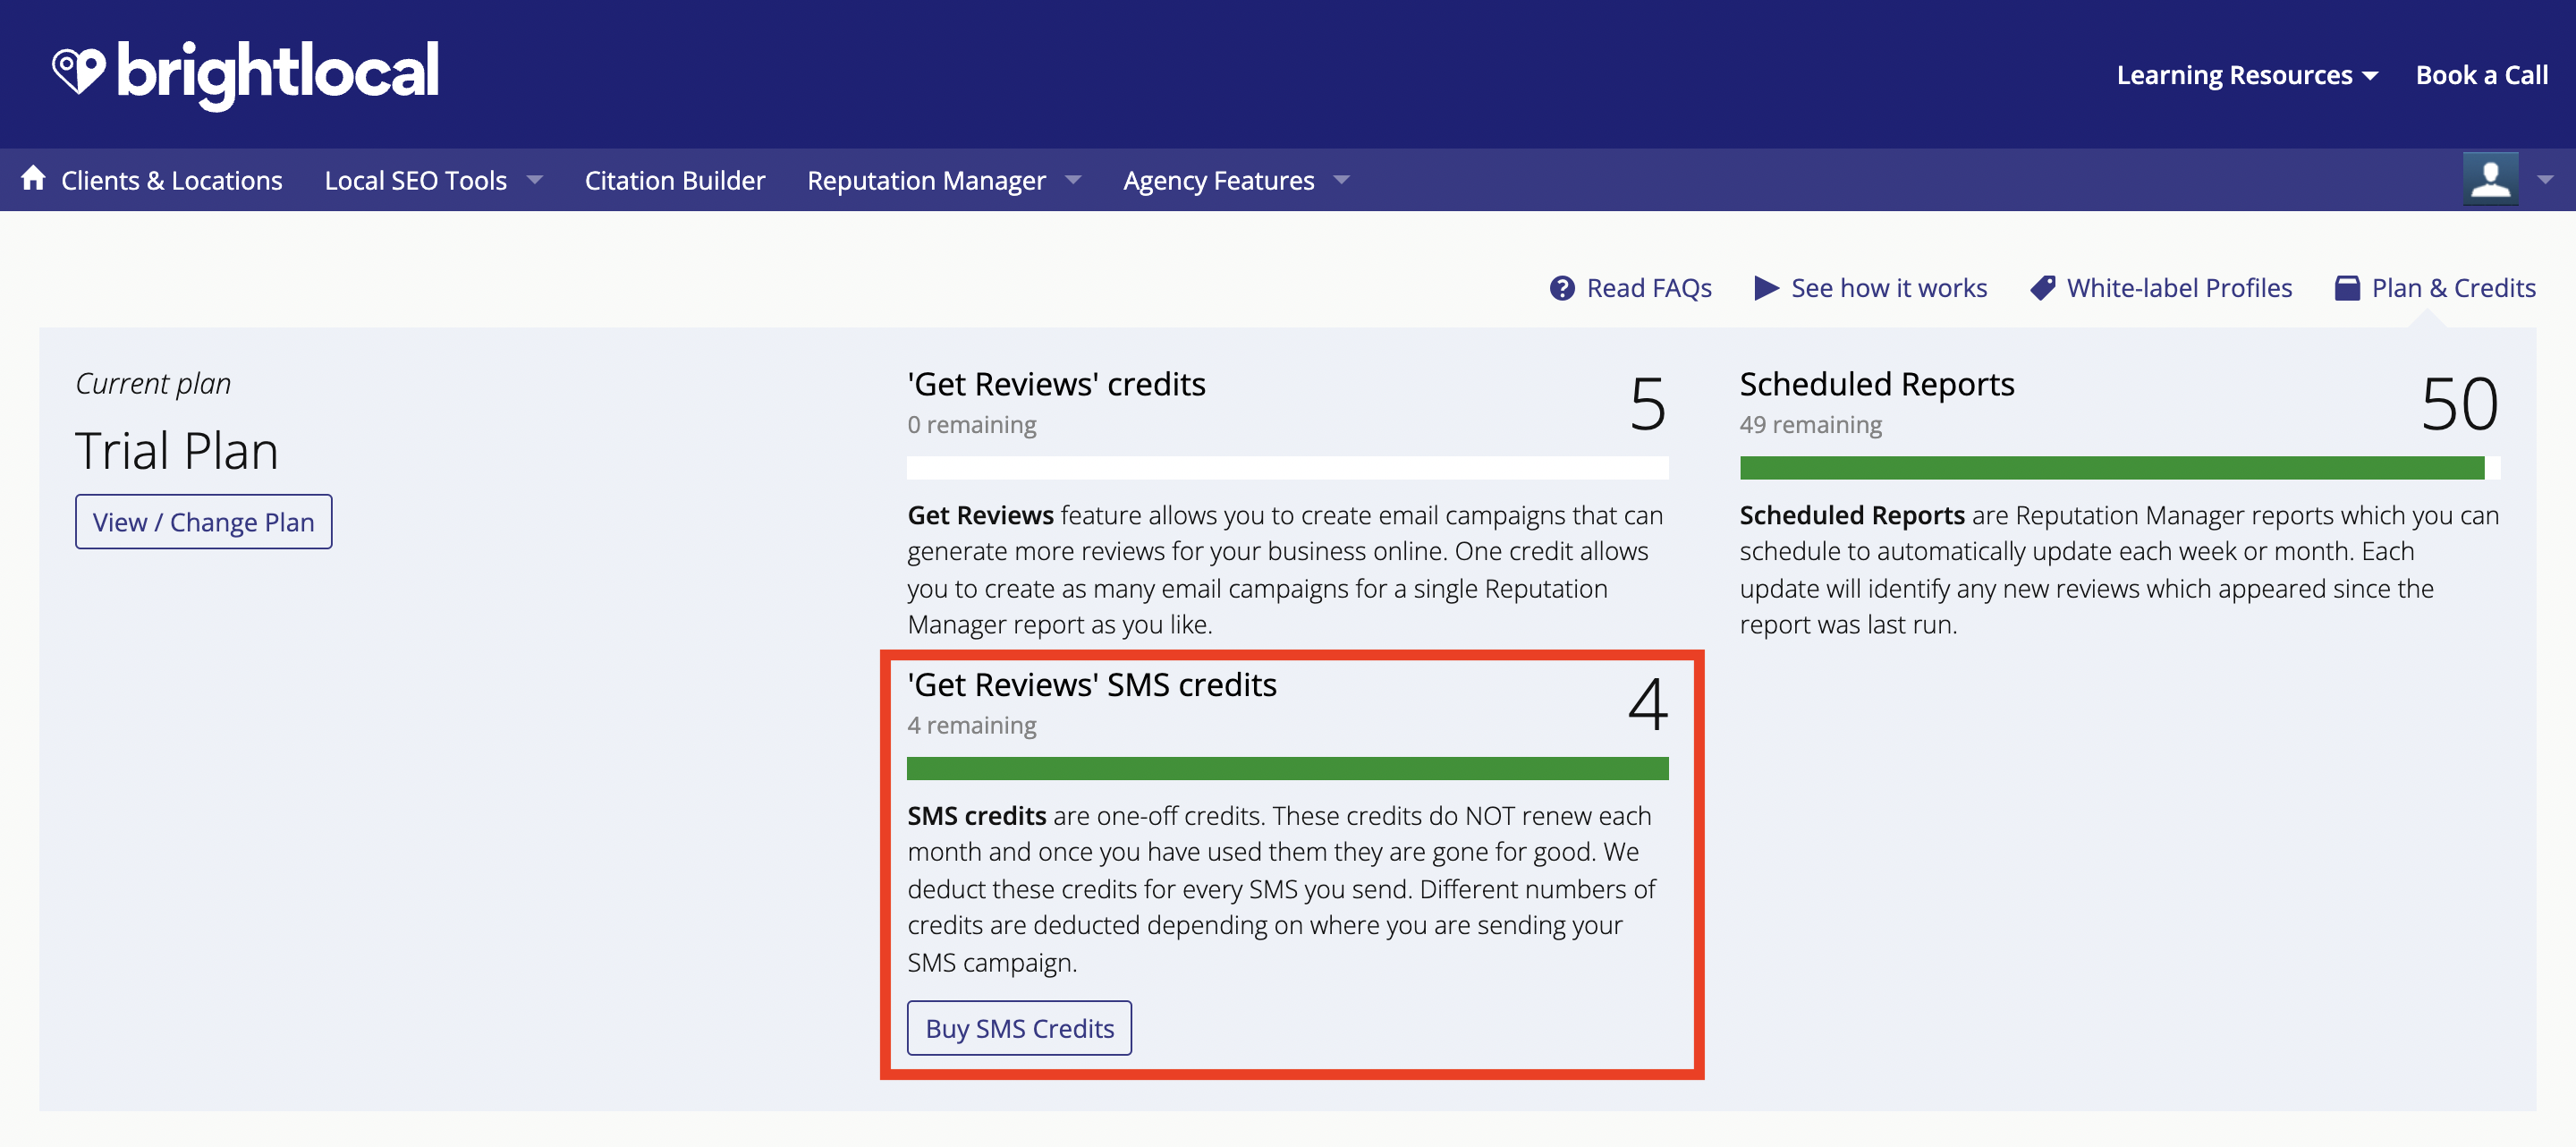Screen dimensions: 2576x1147
Task: Click the '4 remaining' text
Action: [972, 726]
